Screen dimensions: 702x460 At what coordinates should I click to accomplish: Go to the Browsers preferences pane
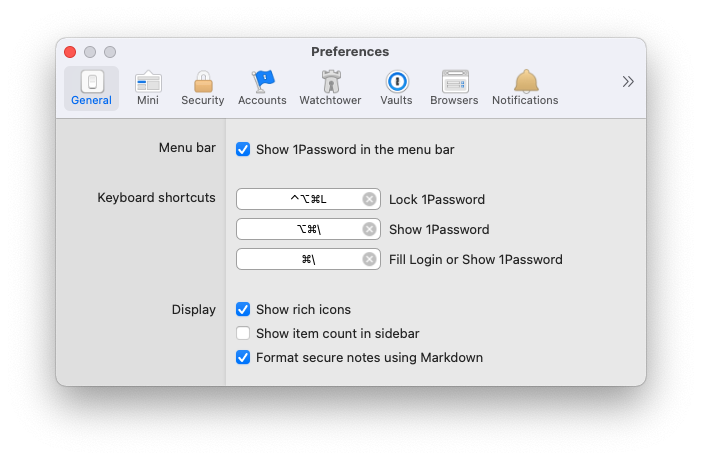point(454,88)
